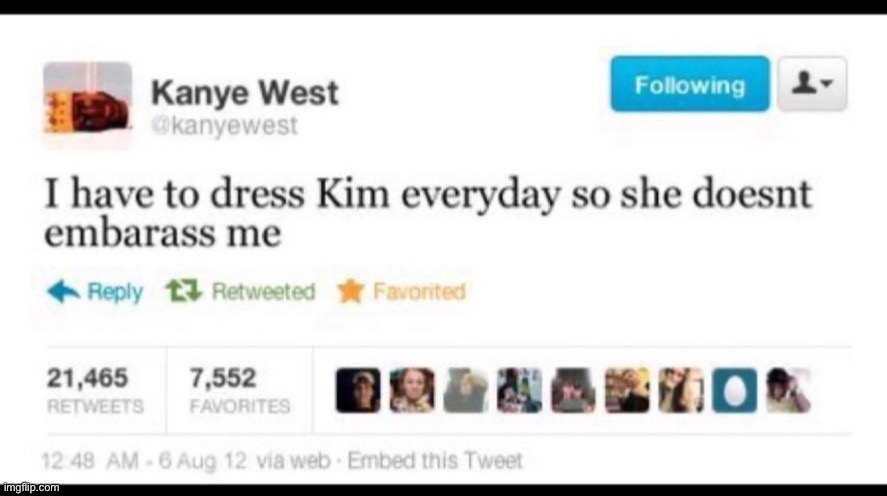Image resolution: width=887 pixels, height=496 pixels.
Task: Open the default egg avatar profile
Action: [734, 390]
